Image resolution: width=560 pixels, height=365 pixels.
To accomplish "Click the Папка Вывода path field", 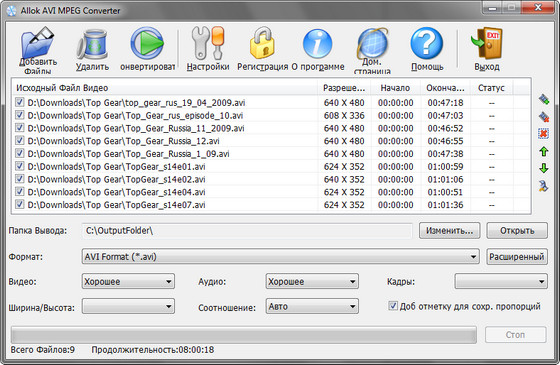I will pyautogui.click(x=247, y=231).
